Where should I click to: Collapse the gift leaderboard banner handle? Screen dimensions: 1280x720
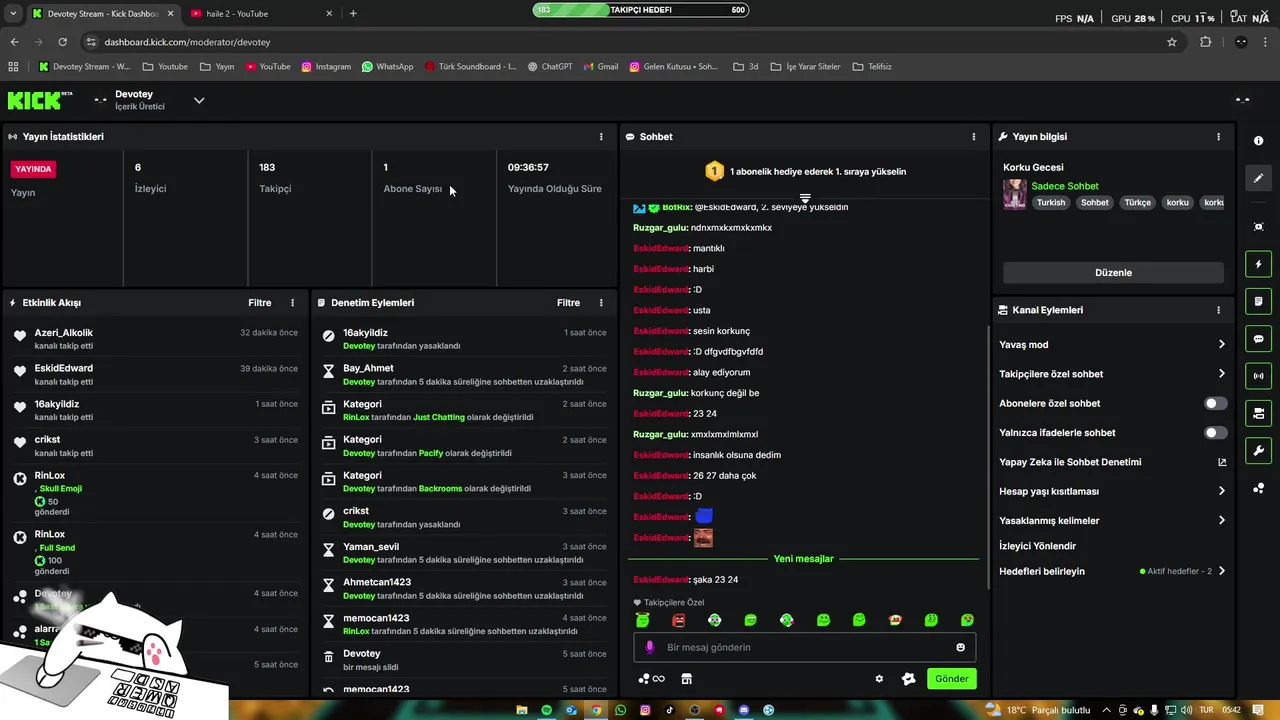(805, 198)
